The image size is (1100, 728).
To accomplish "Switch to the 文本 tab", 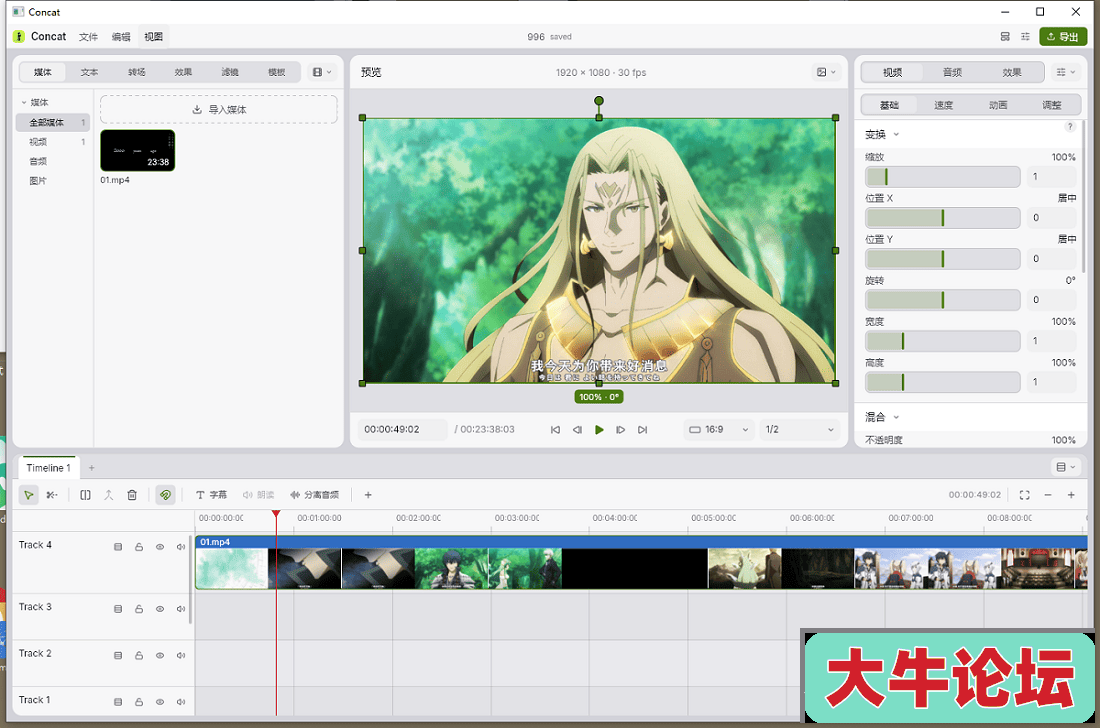I will pos(90,72).
